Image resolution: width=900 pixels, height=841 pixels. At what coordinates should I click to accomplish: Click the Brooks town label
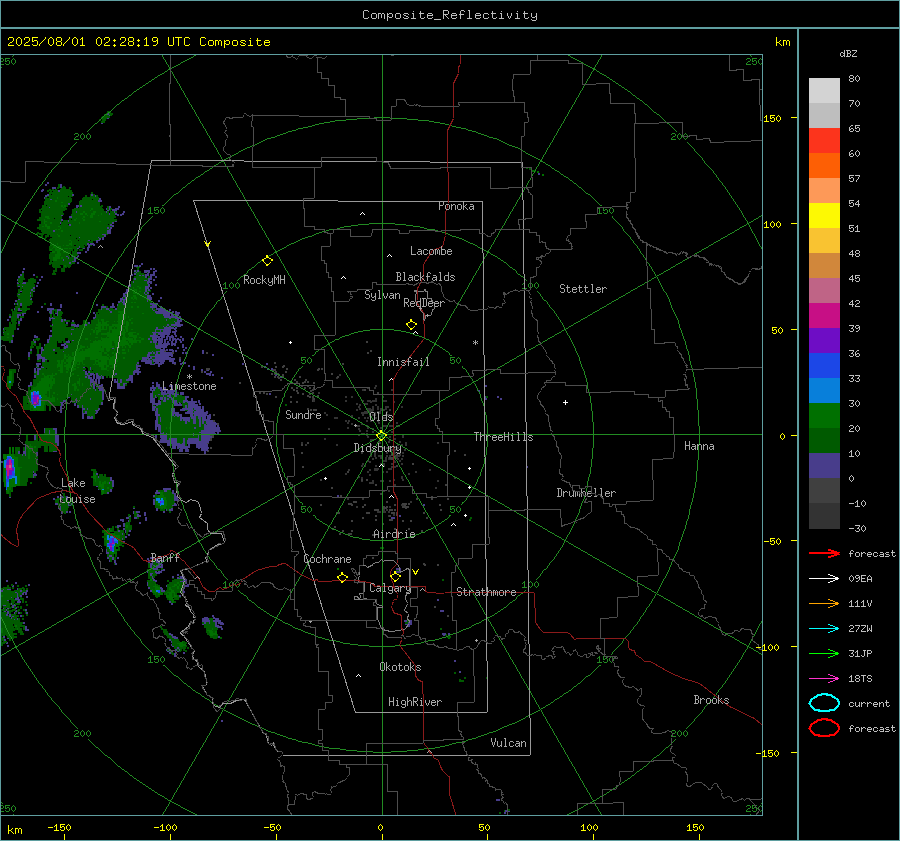click(x=711, y=700)
